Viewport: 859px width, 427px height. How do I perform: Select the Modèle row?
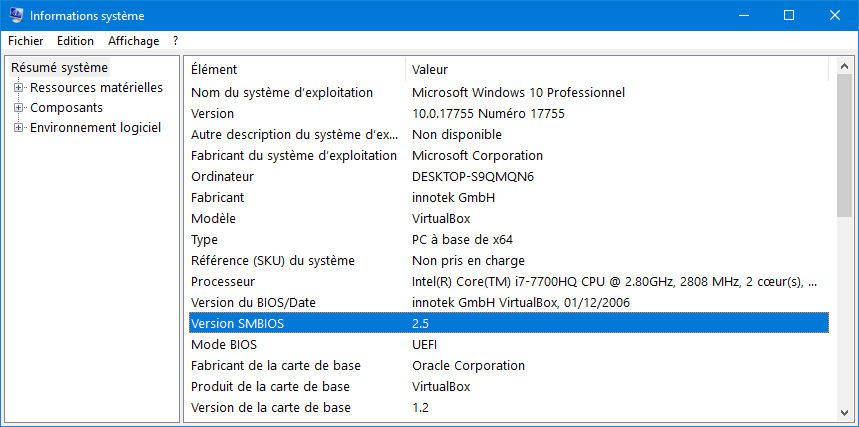click(509, 219)
